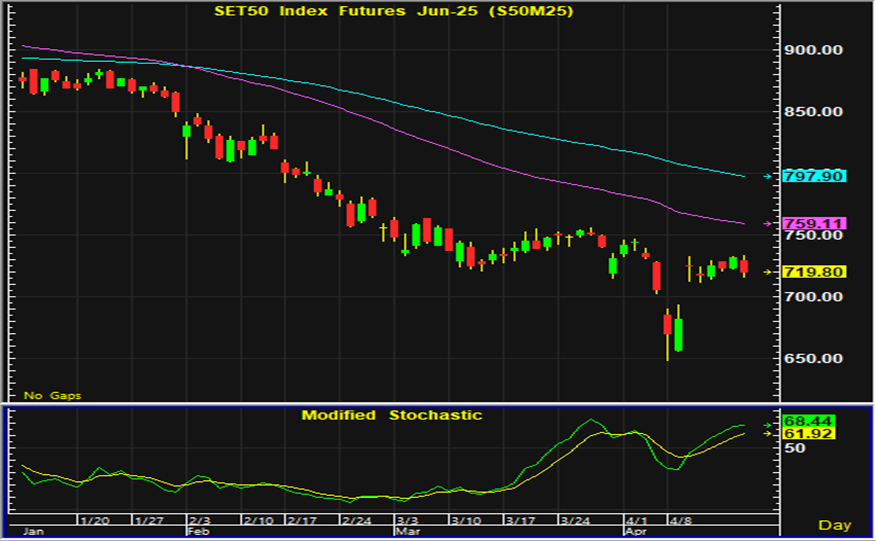Select the green 68.44 stochastic value
876x541 pixels.
coord(808,421)
